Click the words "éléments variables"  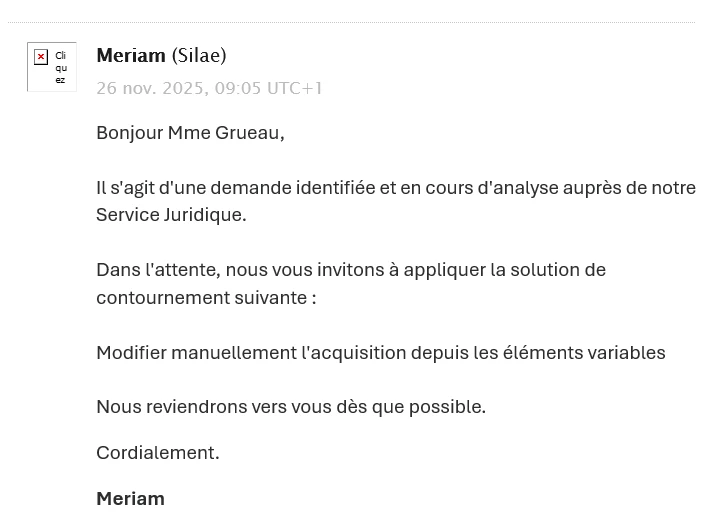[597, 353]
